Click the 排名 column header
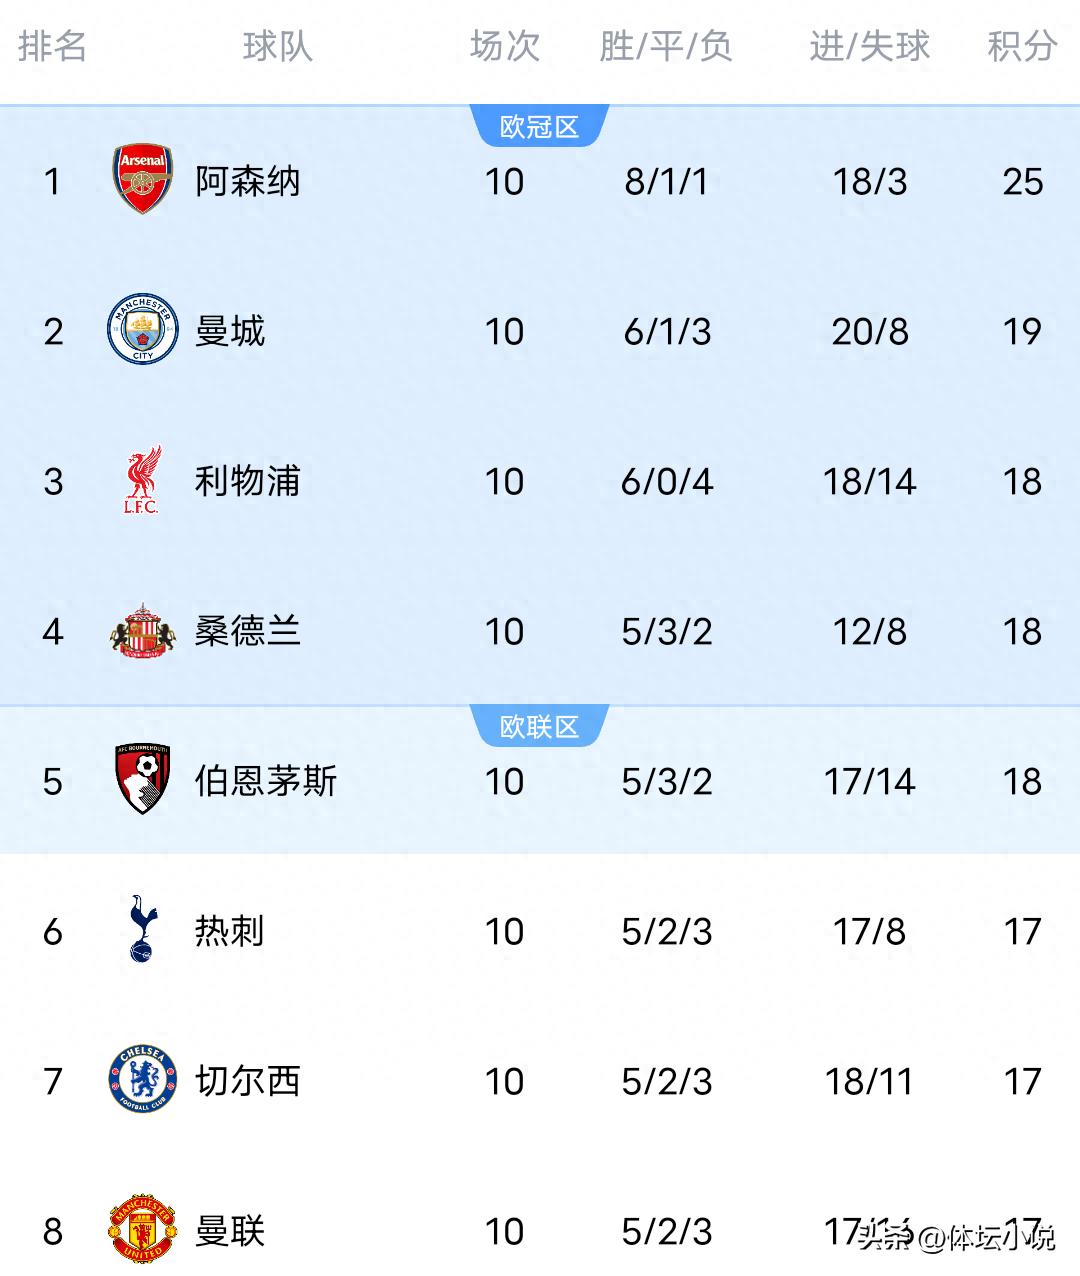The image size is (1080, 1276). 52,46
